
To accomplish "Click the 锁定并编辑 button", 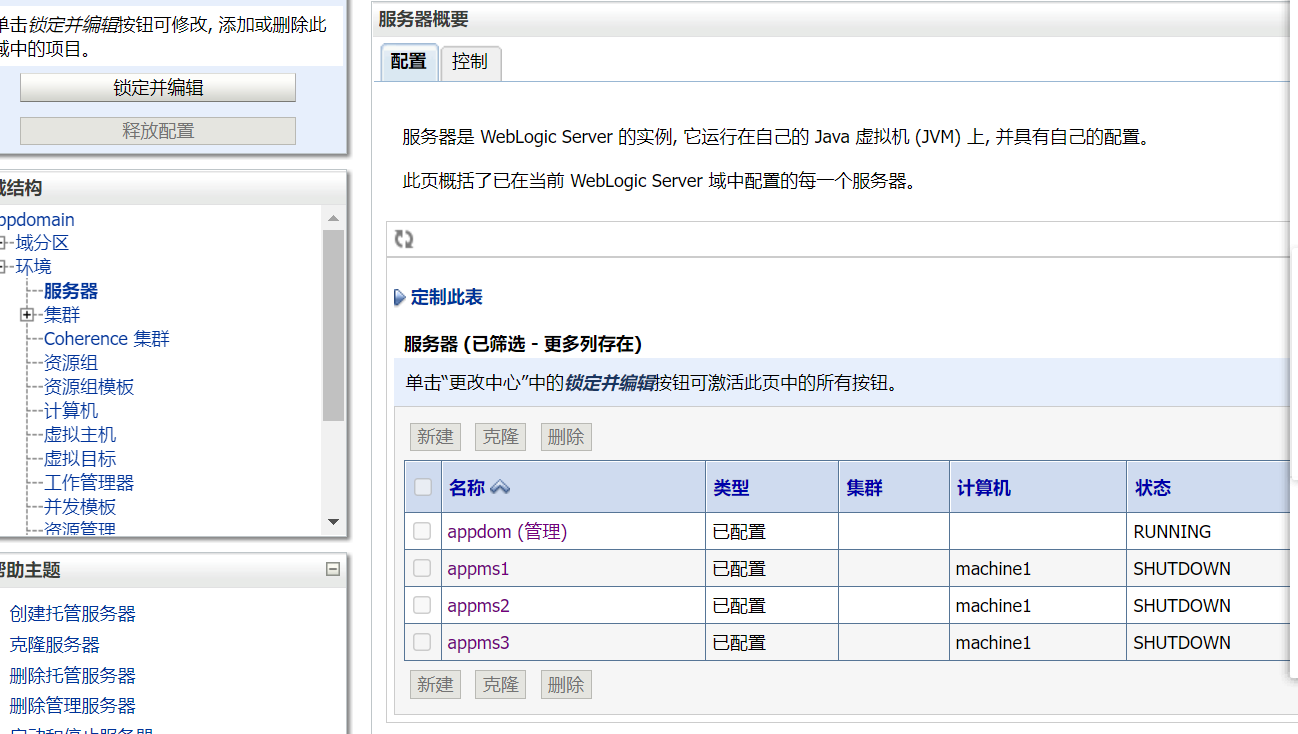I will click(x=157, y=87).
